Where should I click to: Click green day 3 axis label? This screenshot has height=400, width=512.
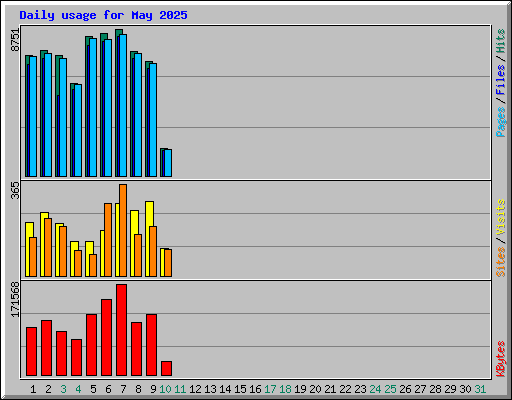[x=63, y=389]
